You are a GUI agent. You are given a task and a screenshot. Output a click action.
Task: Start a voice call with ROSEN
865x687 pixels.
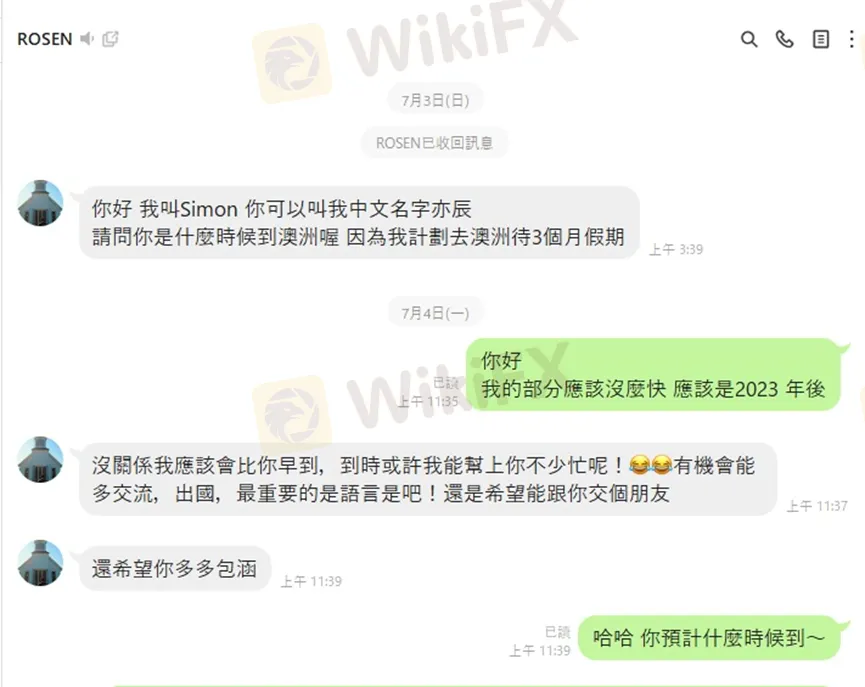[784, 39]
